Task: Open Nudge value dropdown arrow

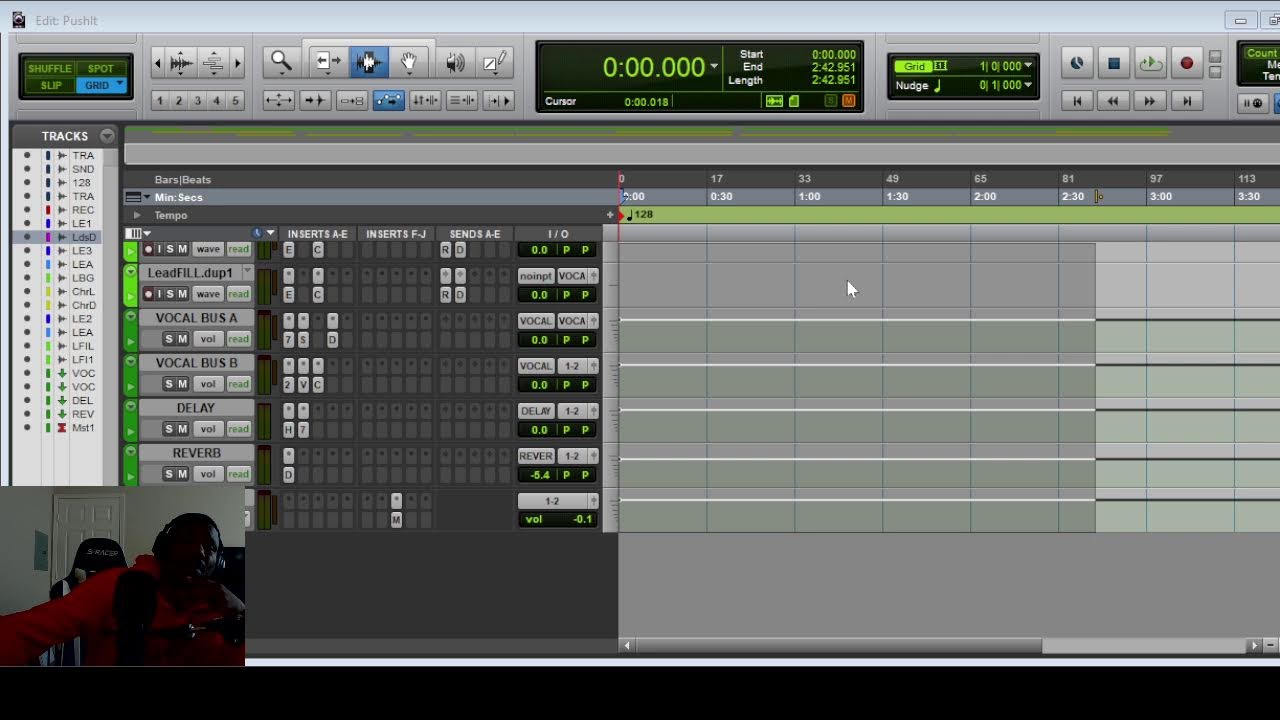Action: point(1028,85)
